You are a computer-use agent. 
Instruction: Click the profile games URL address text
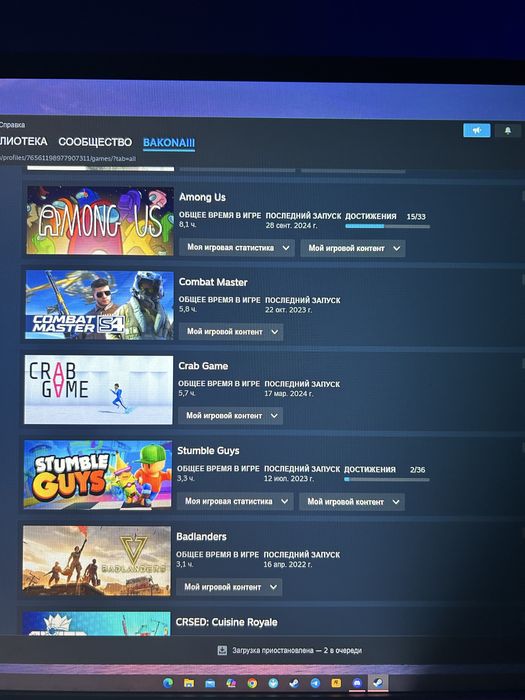68,158
